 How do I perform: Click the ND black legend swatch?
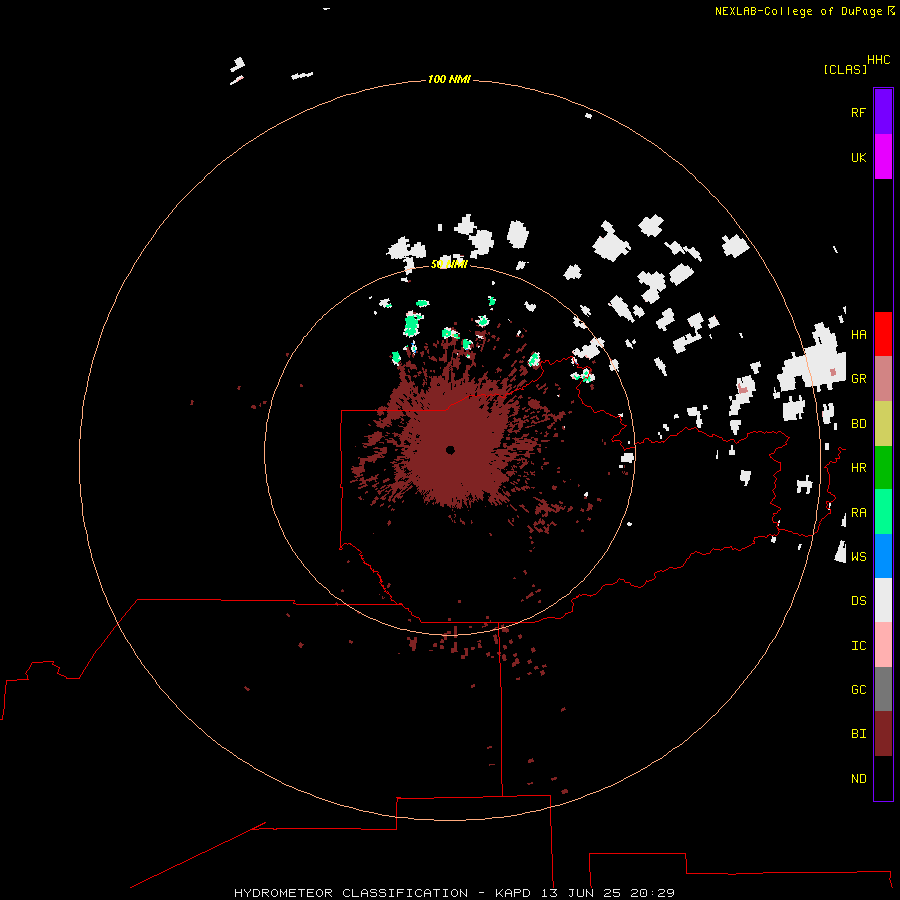click(883, 778)
